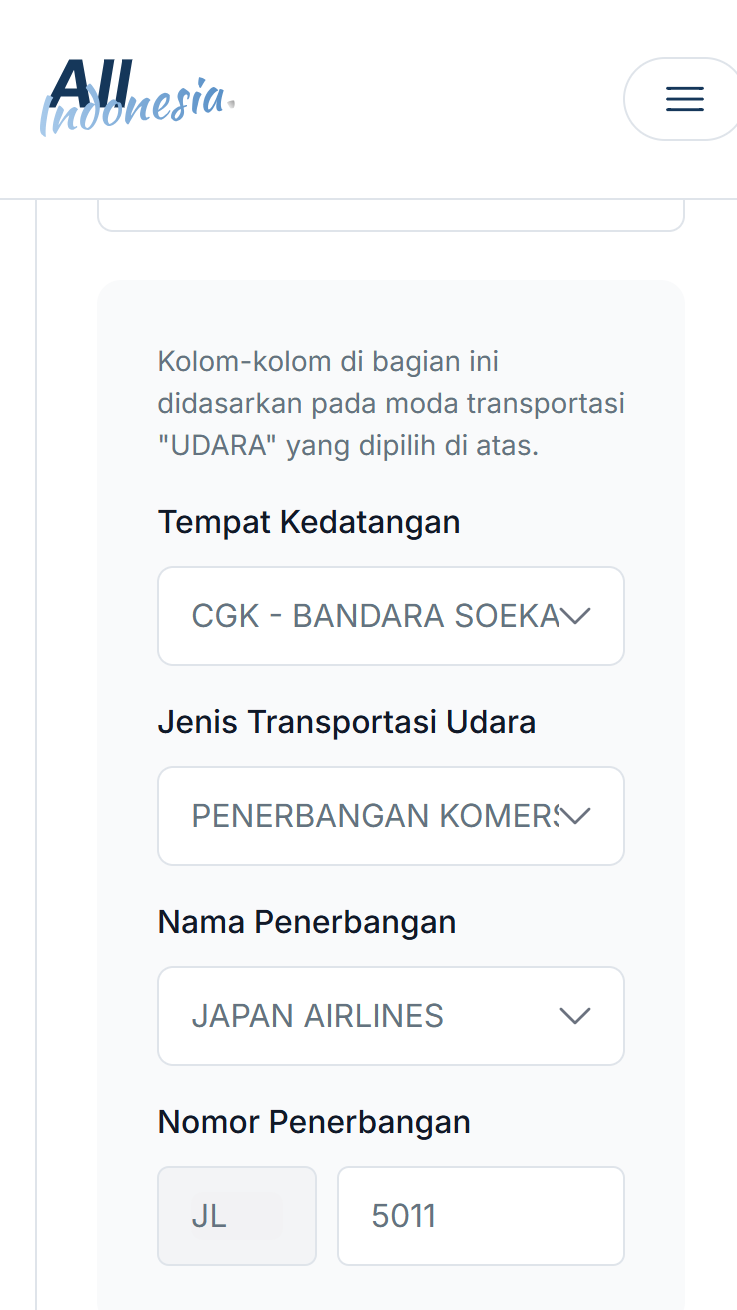Click the chevron arrow beside JAPAN AIRLINES
The image size is (737, 1310).
(x=575, y=1017)
